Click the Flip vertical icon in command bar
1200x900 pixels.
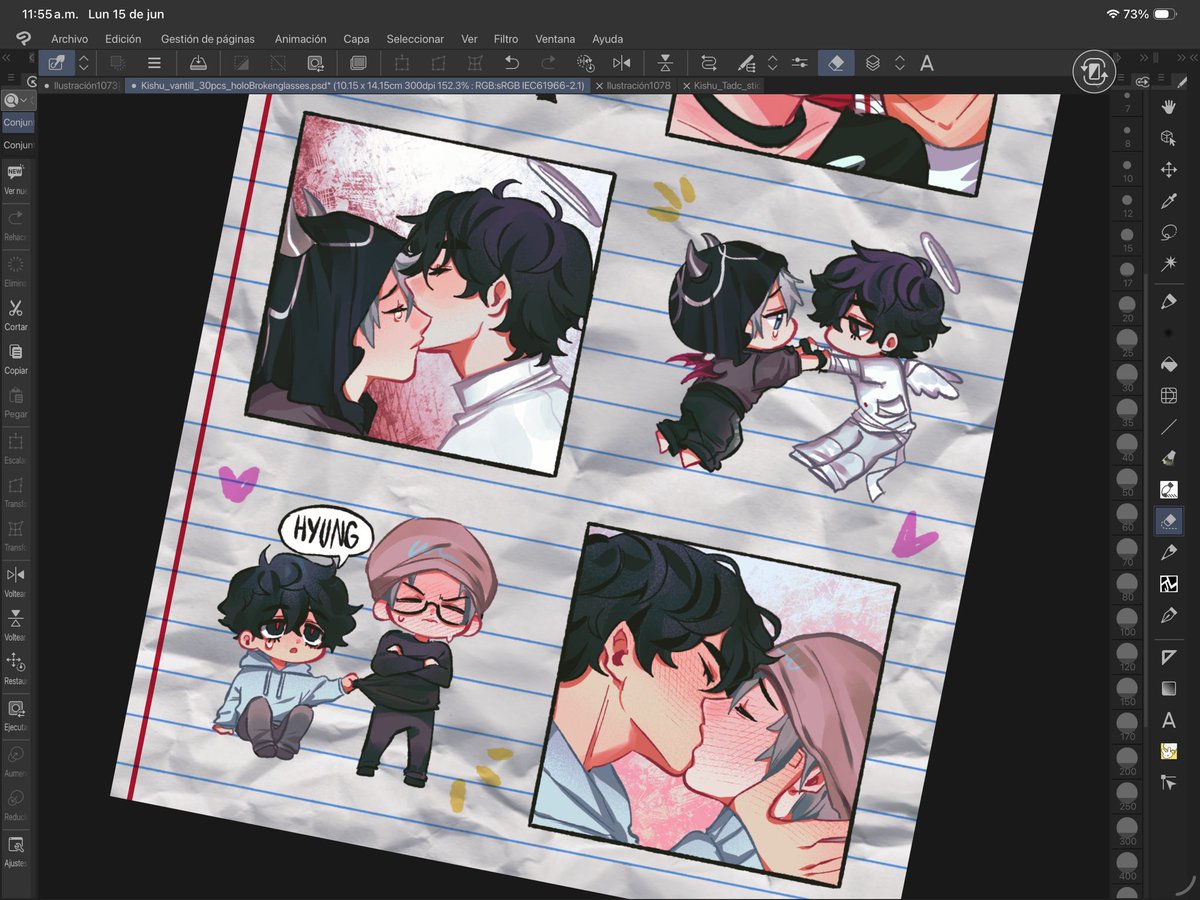665,63
